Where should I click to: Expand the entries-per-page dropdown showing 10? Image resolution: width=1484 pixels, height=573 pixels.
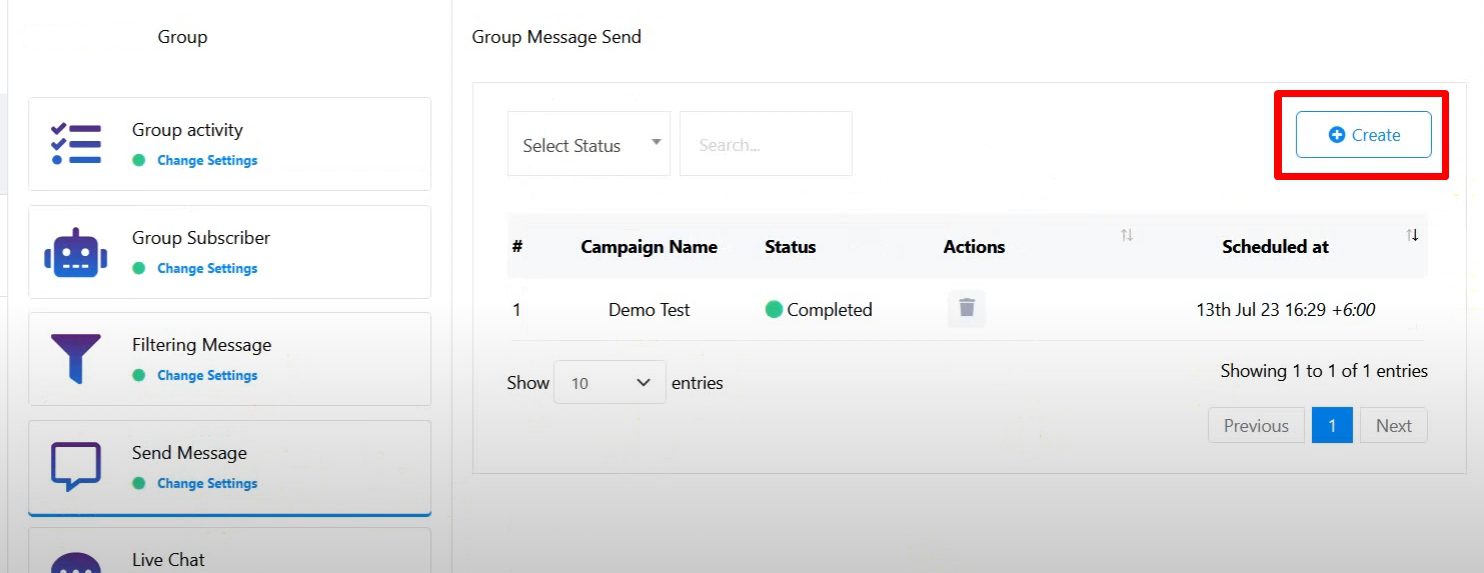[x=609, y=383]
